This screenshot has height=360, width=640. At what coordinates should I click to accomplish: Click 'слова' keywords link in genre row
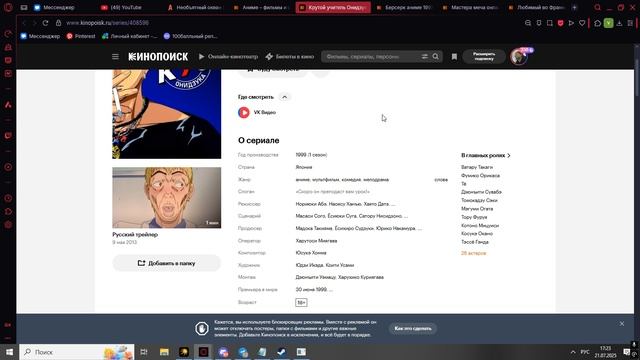click(x=441, y=180)
